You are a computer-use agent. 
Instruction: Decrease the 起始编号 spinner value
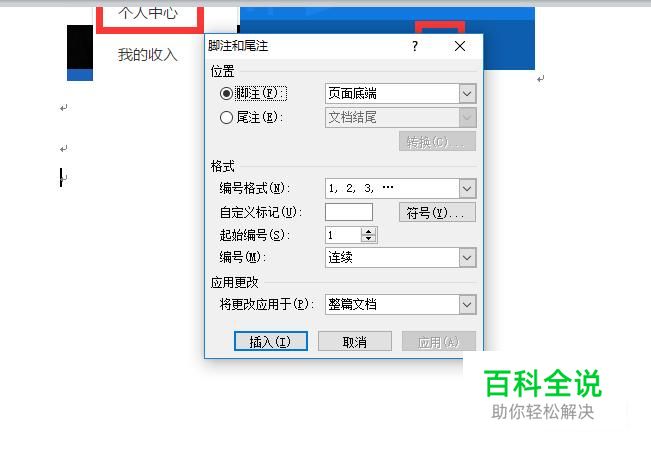[x=368, y=239]
